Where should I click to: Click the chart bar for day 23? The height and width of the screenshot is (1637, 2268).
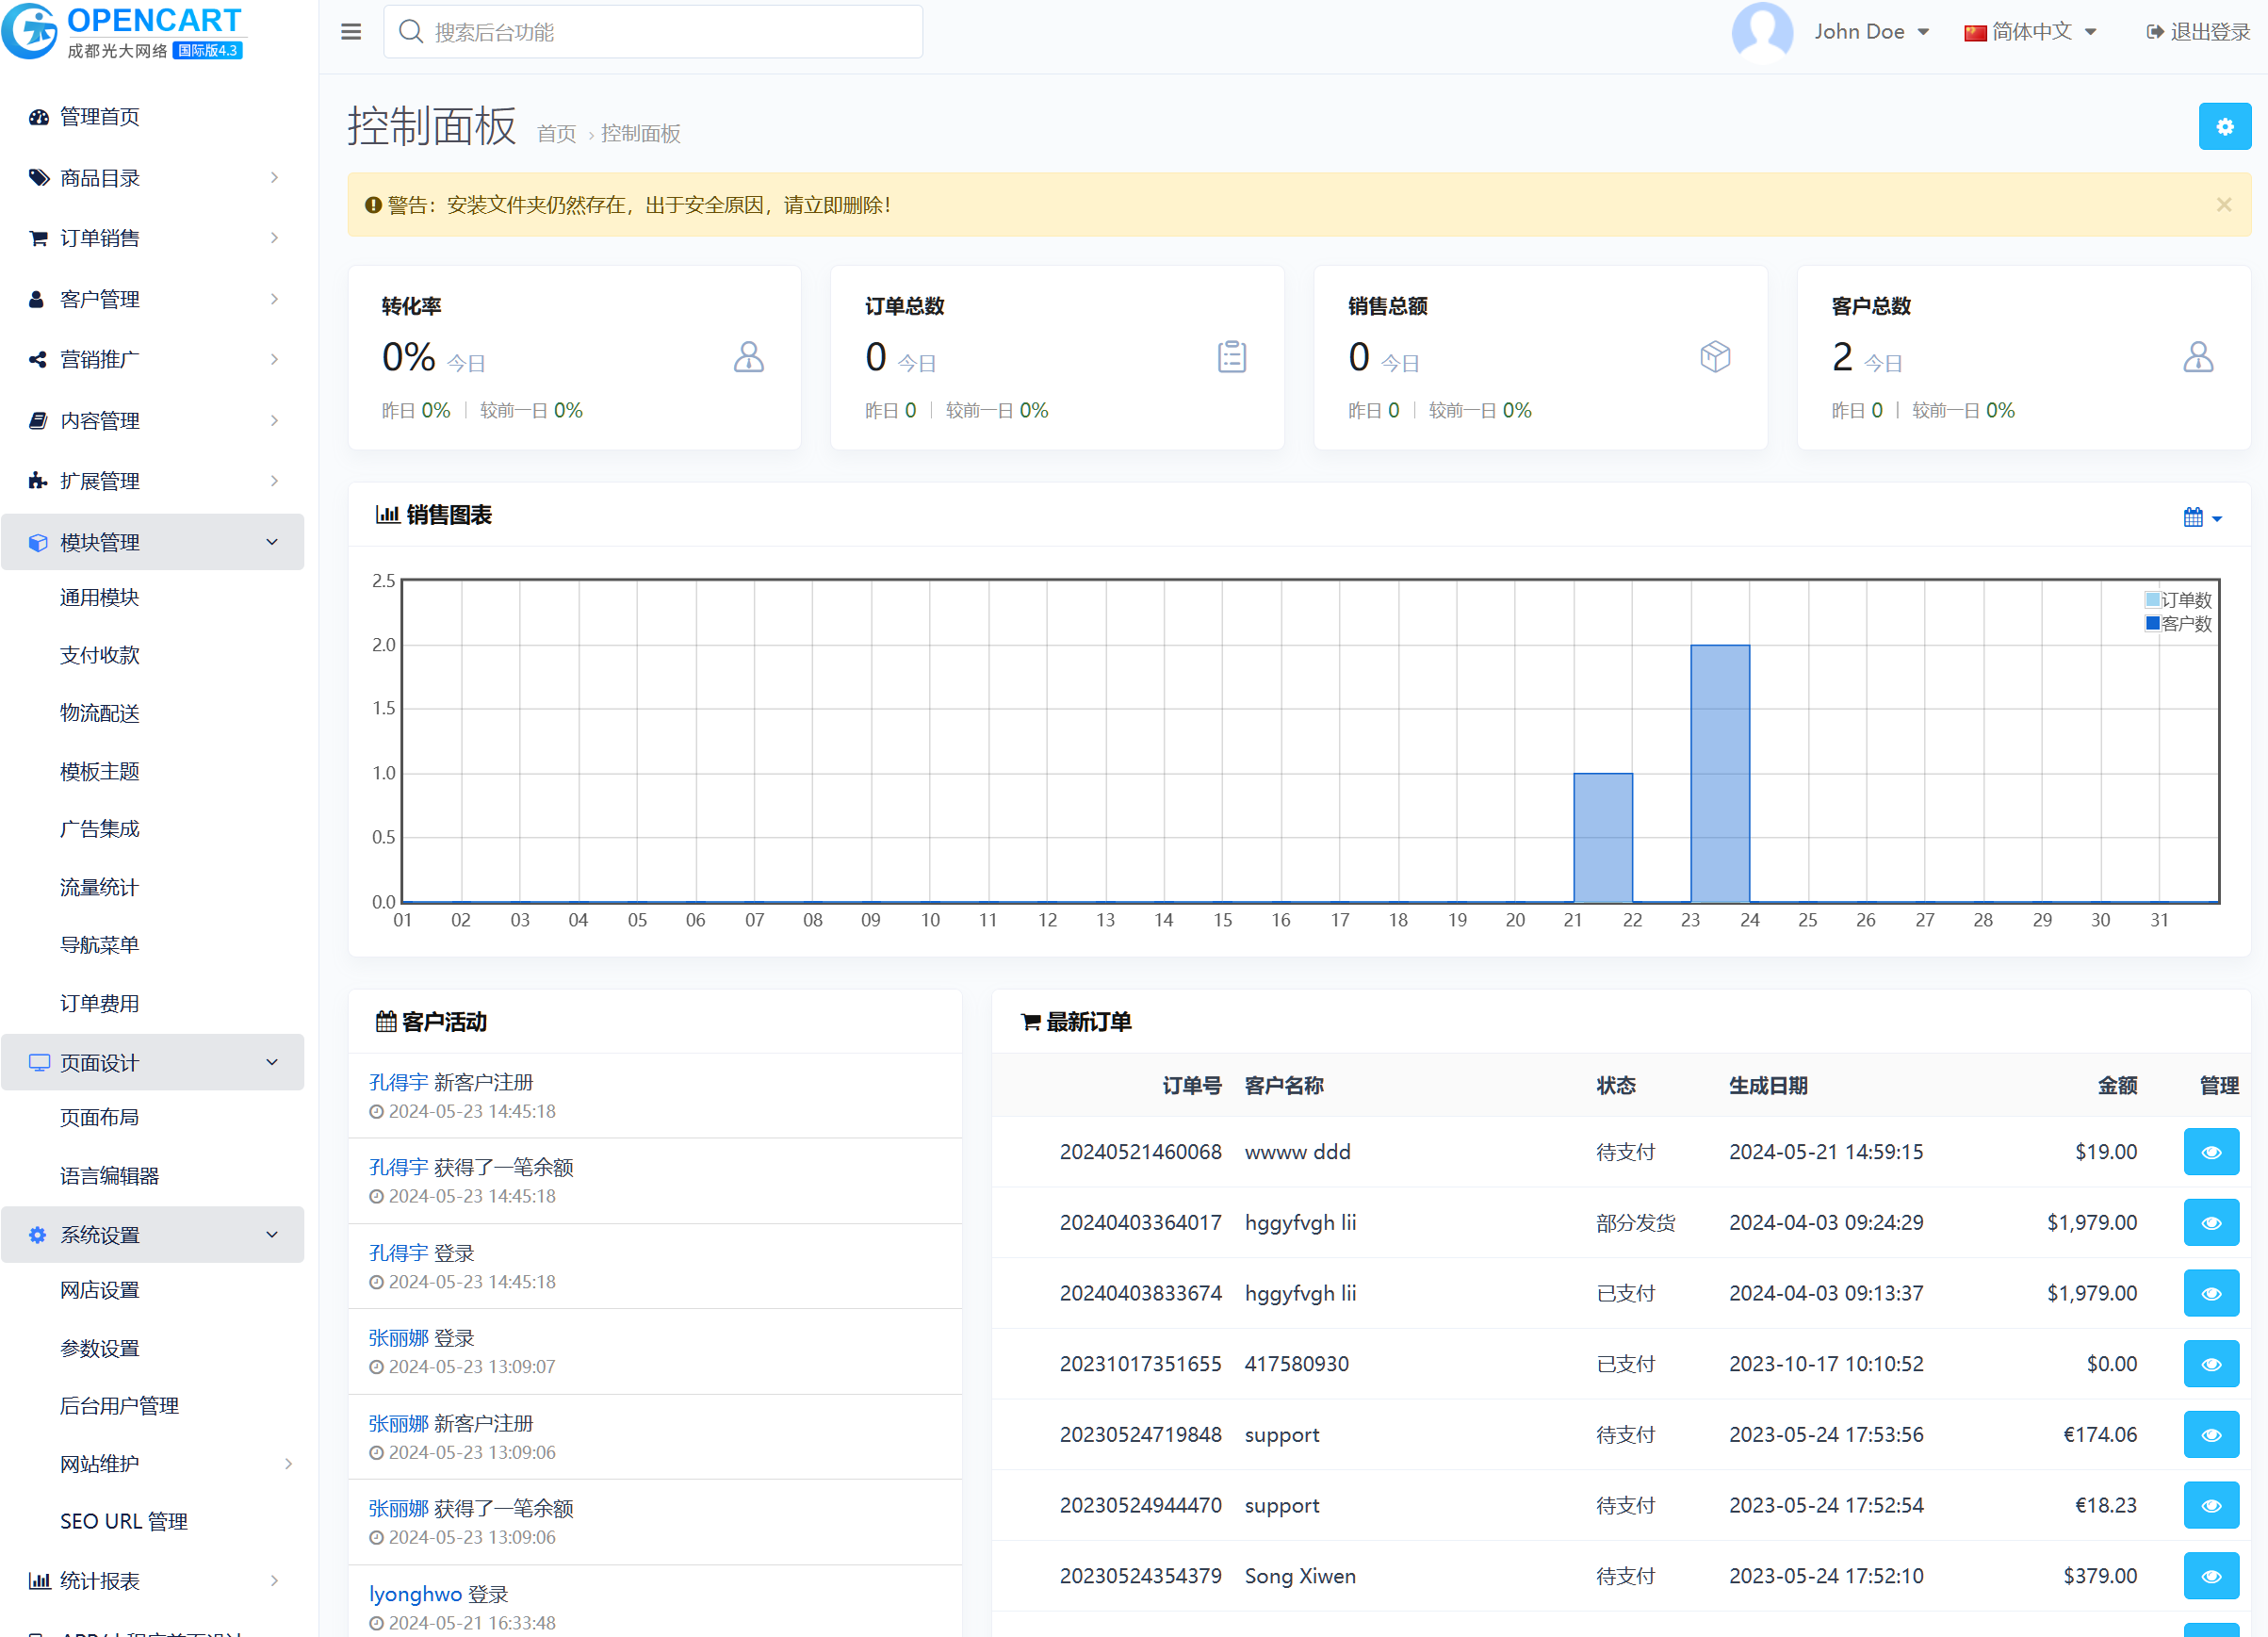coord(1720,774)
